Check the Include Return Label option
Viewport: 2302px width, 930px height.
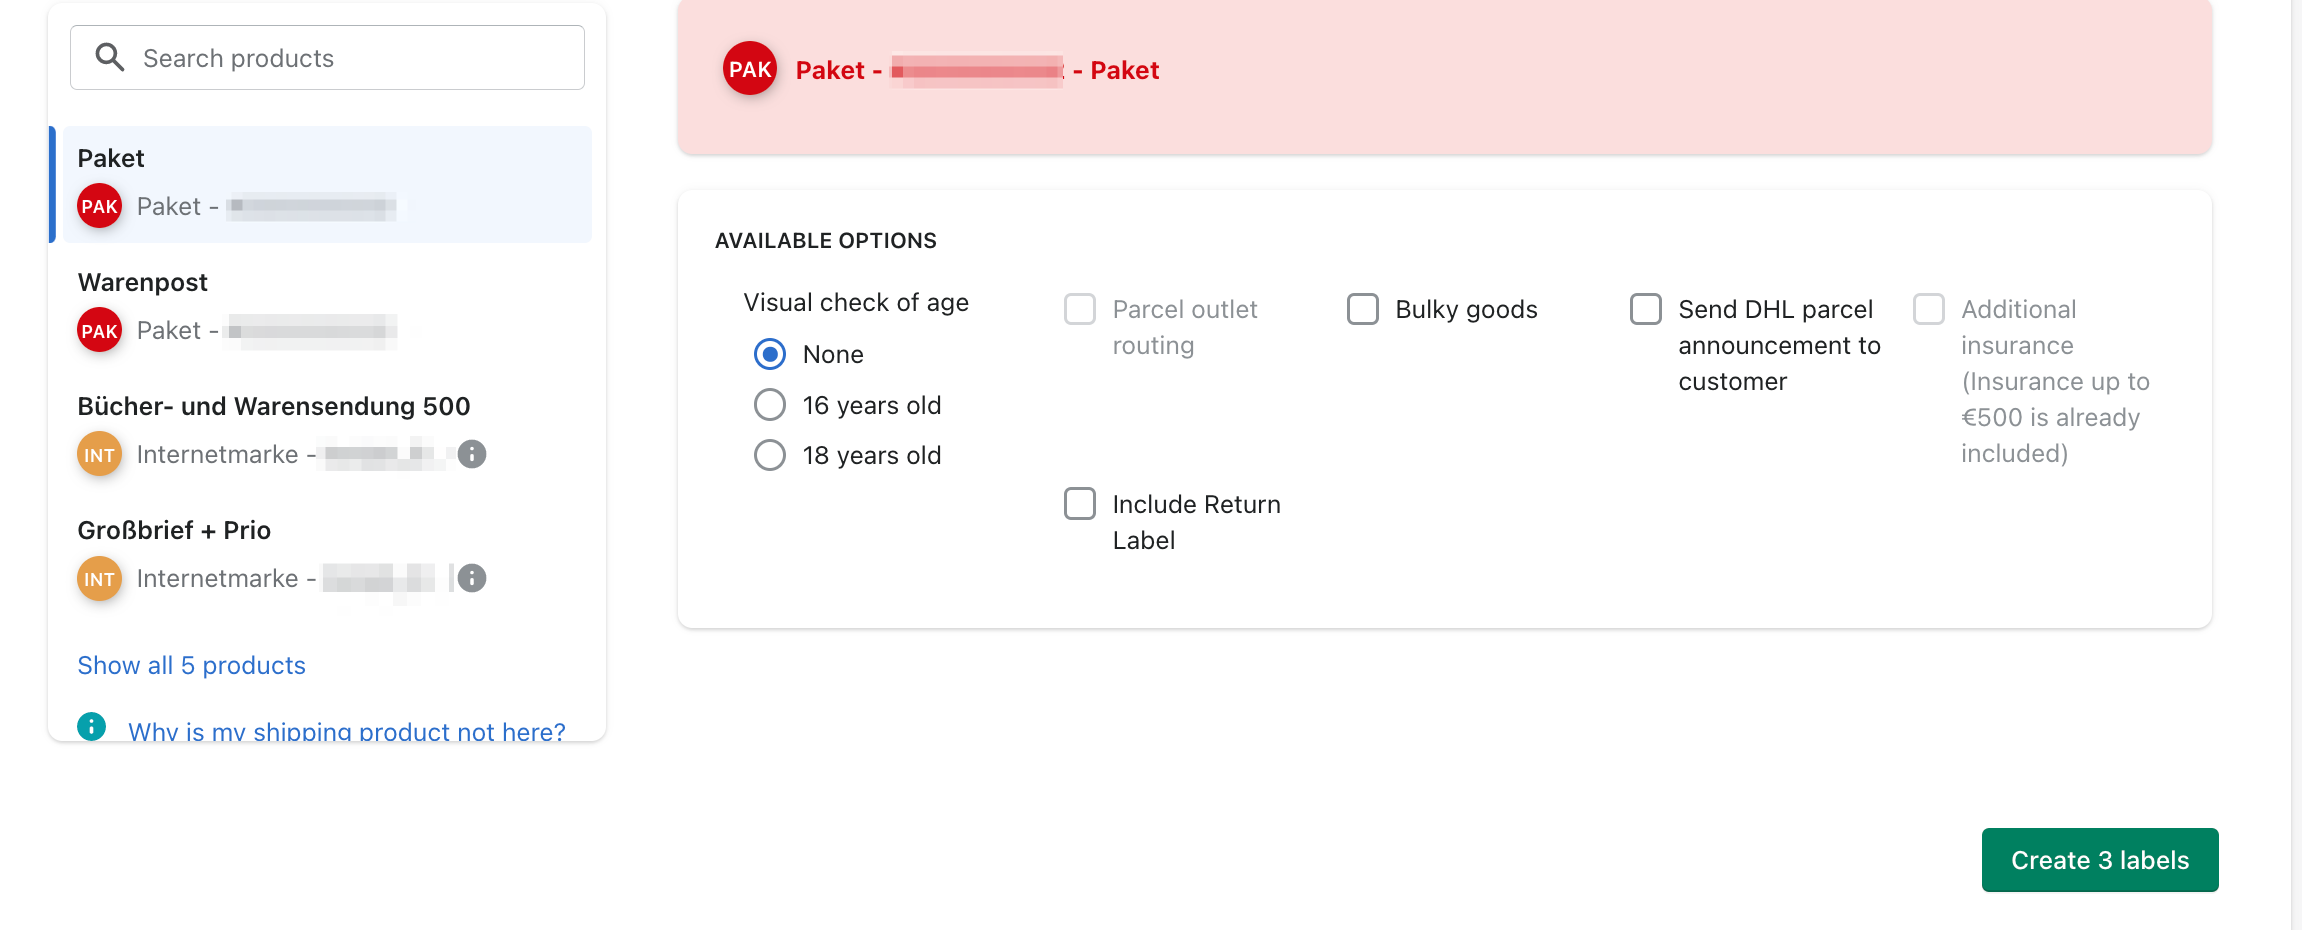coord(1080,503)
